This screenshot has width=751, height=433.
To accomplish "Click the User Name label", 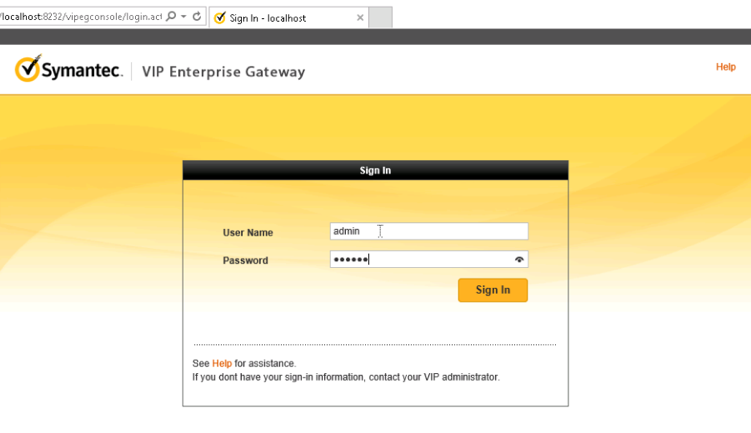I will (x=248, y=232).
